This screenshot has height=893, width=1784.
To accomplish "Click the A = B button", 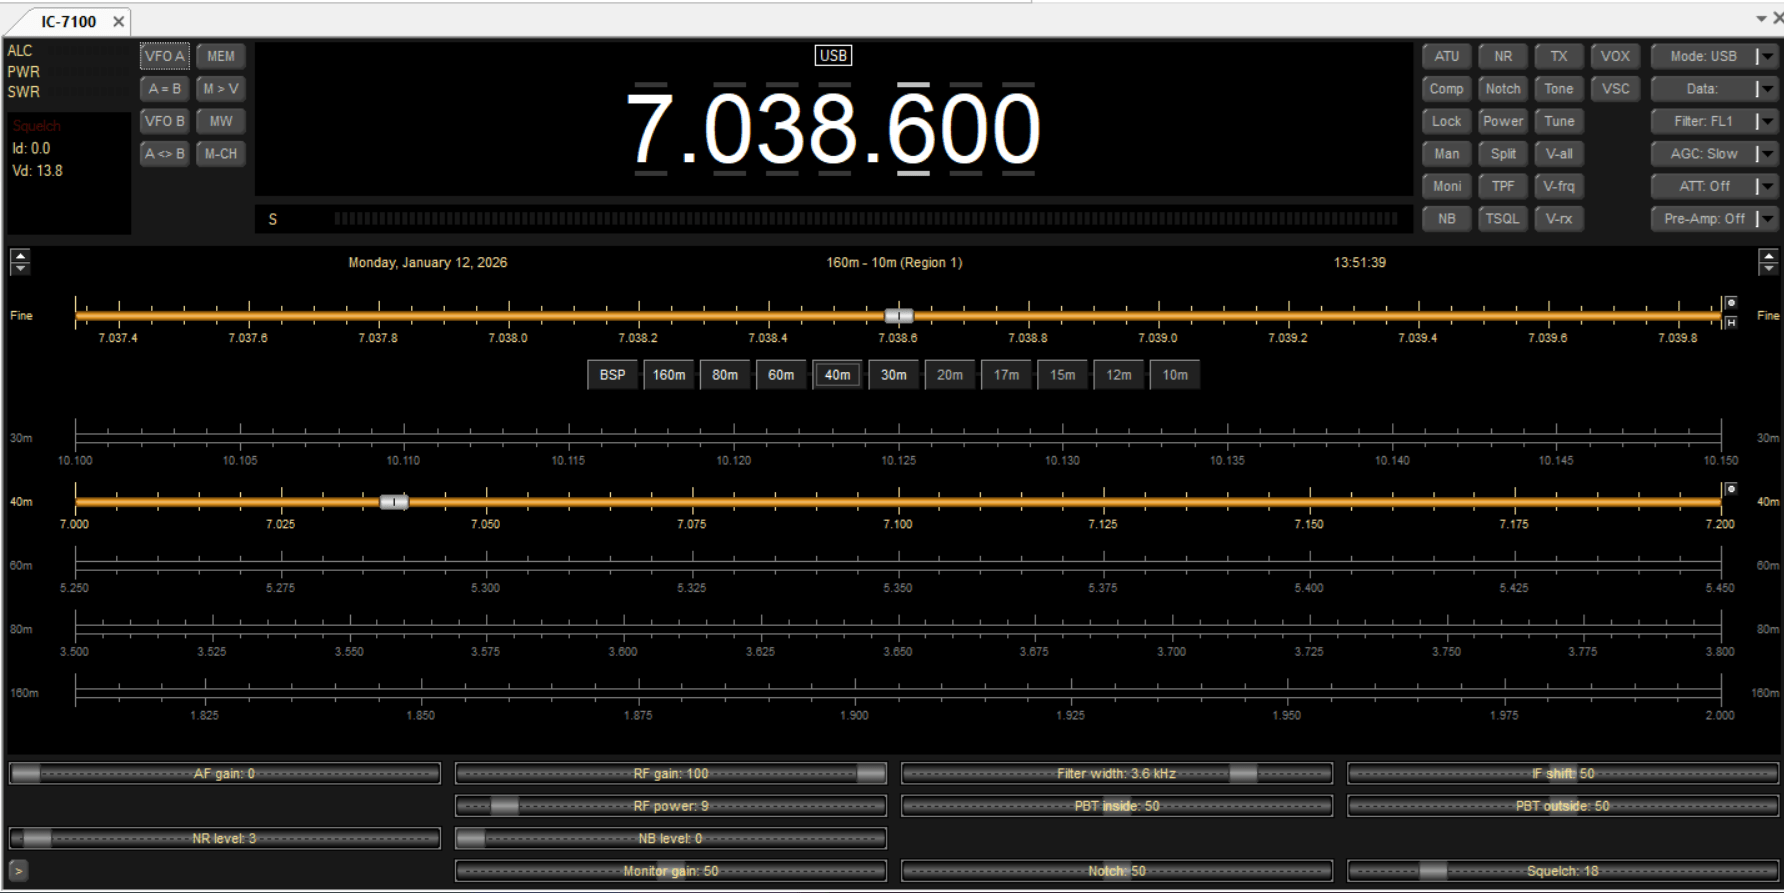I will pyautogui.click(x=165, y=89).
